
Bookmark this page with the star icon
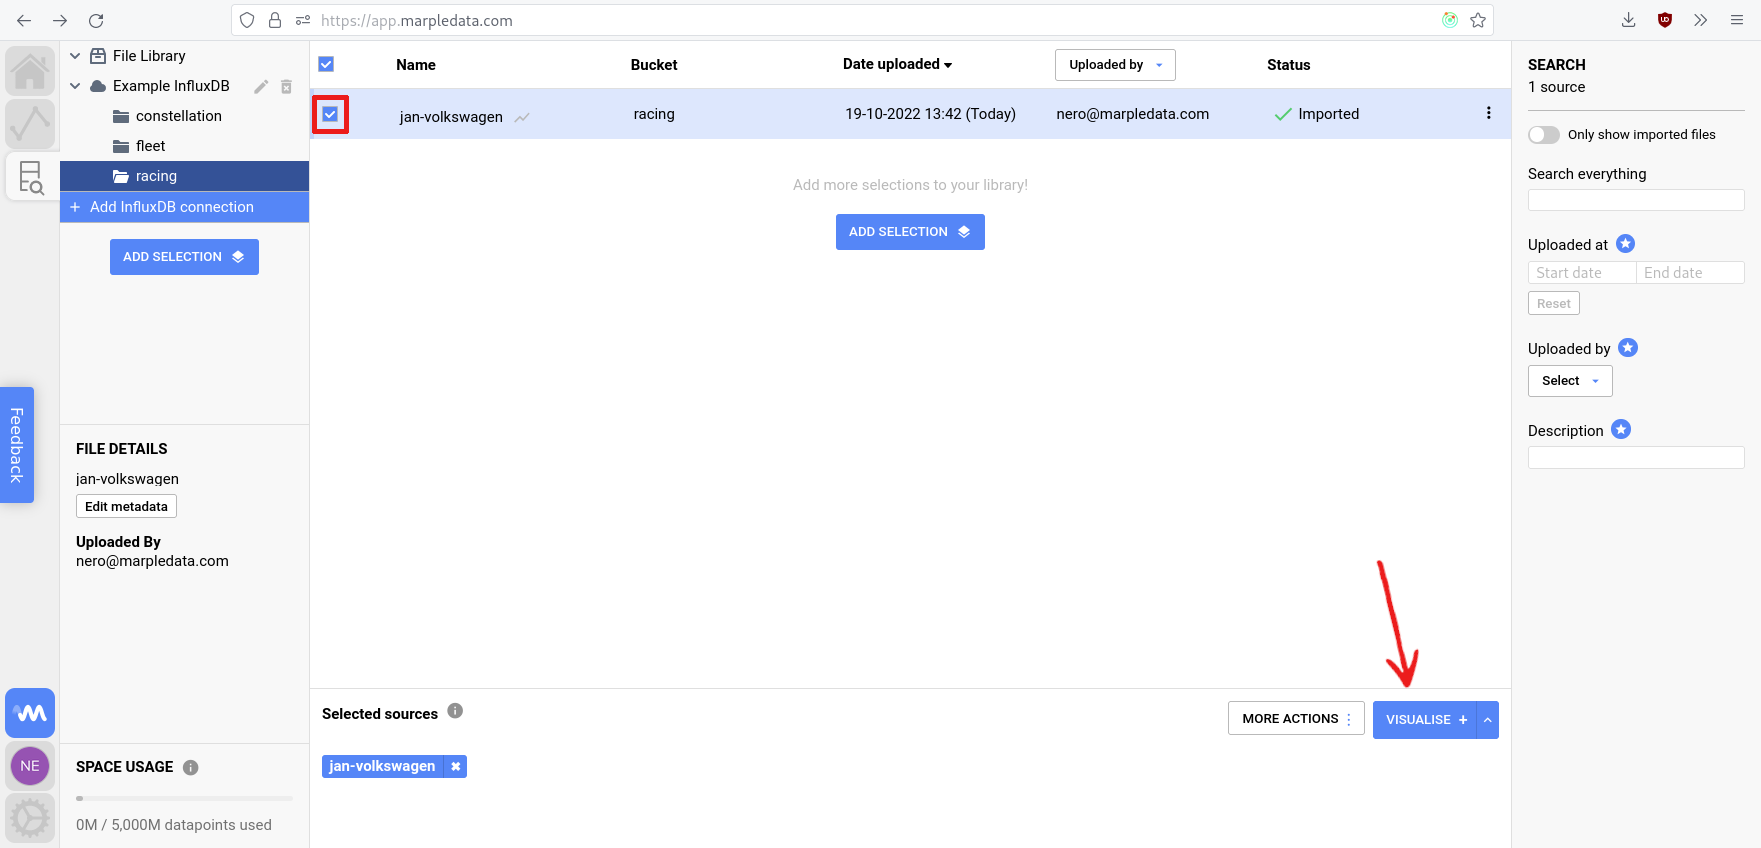[1478, 20]
